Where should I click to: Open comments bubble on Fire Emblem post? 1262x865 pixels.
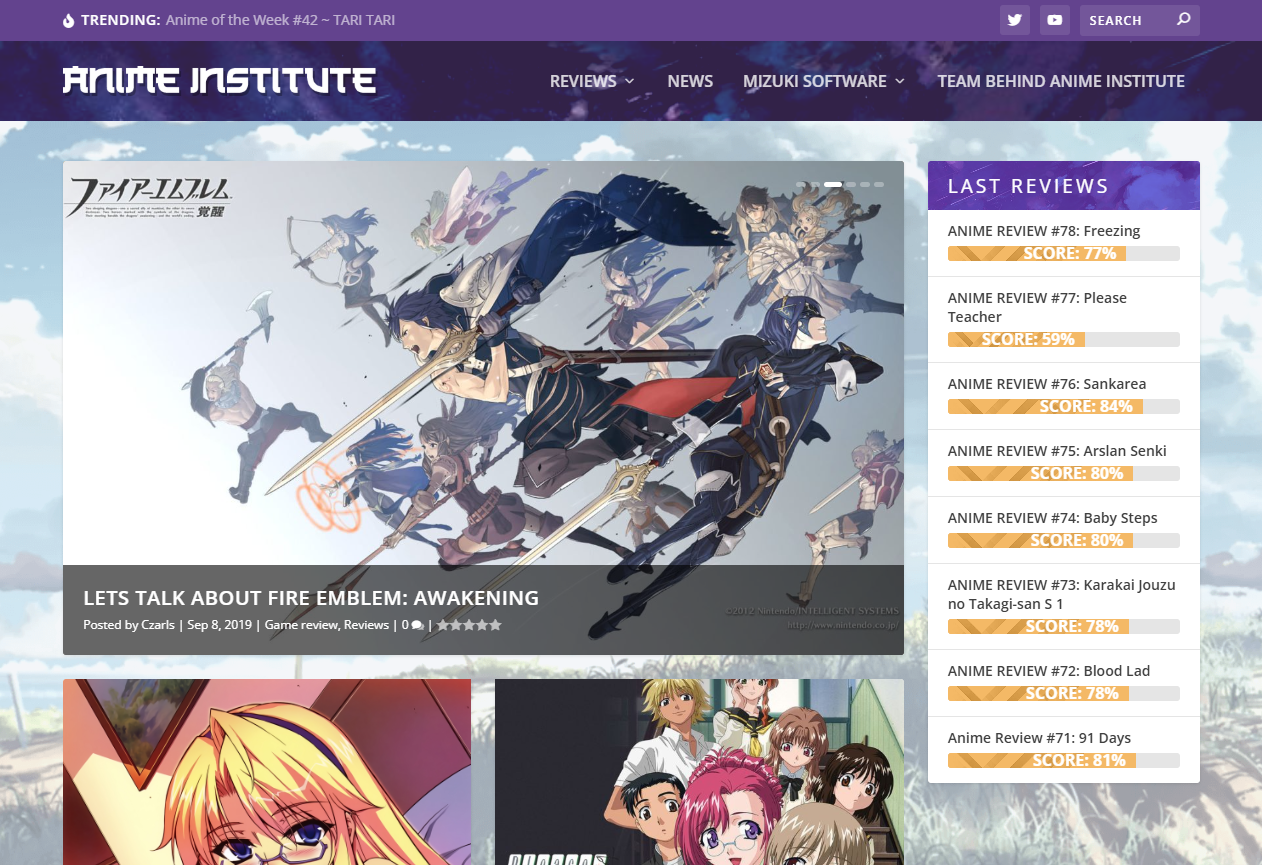click(412, 625)
